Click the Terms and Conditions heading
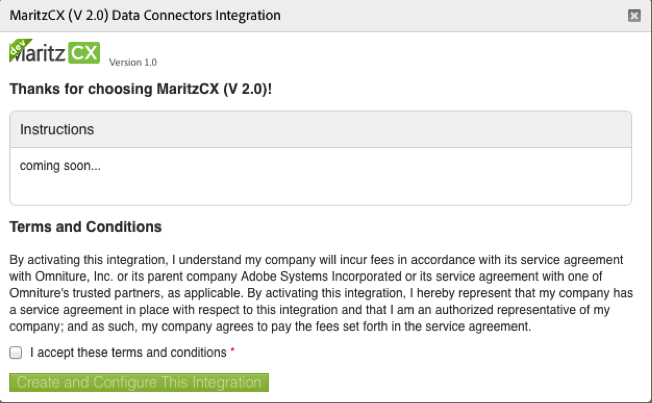The width and height of the screenshot is (652, 403). [x=85, y=227]
